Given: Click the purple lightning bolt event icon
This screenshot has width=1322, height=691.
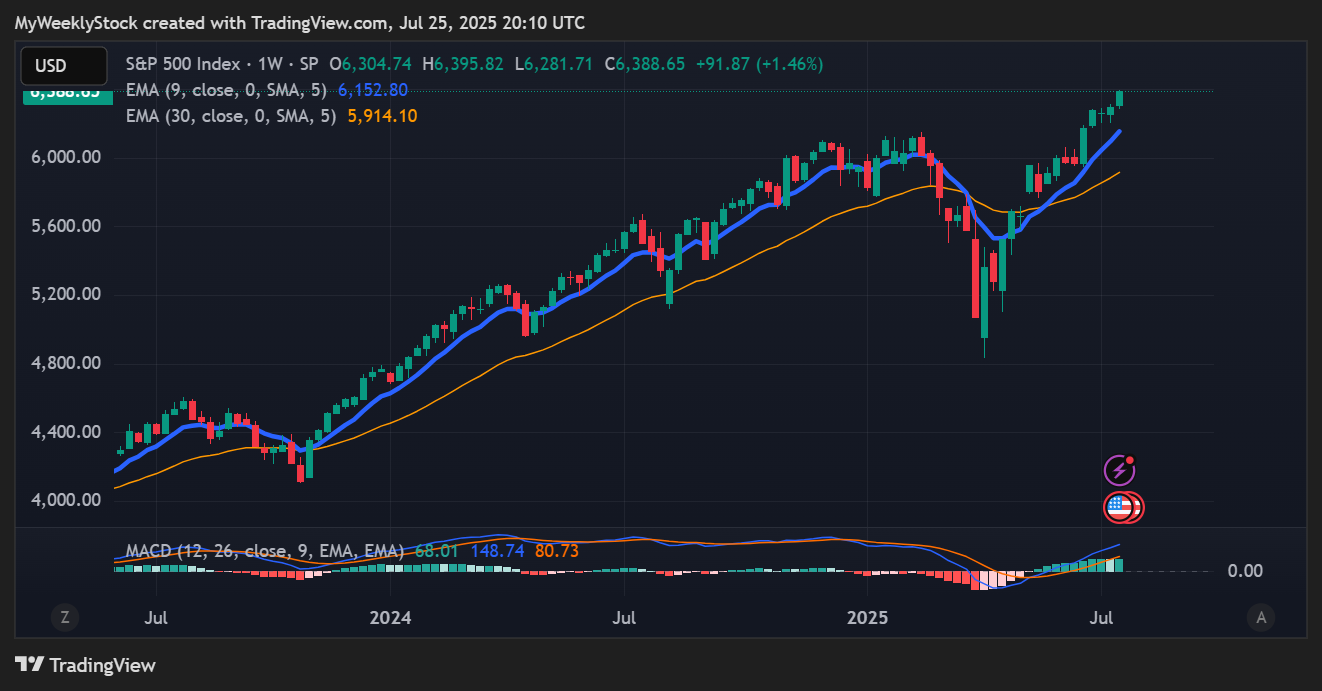Looking at the screenshot, I should pyautogui.click(x=1119, y=470).
